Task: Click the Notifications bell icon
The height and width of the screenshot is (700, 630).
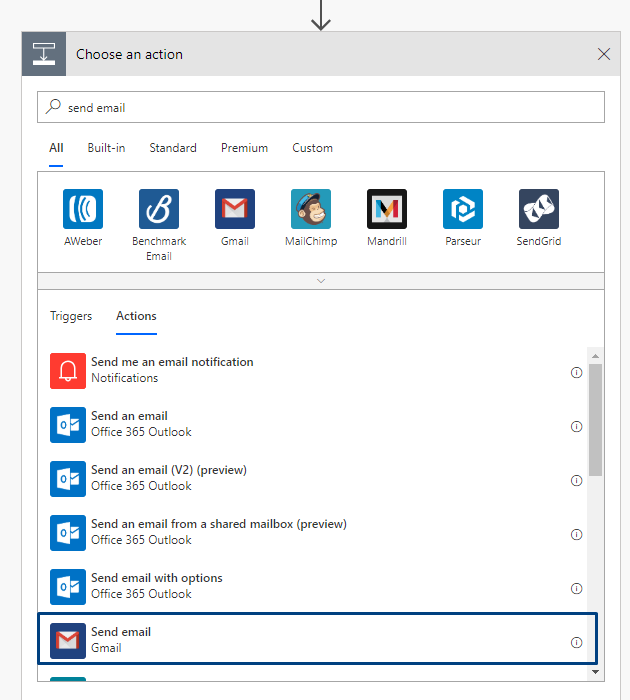Action: pos(68,371)
